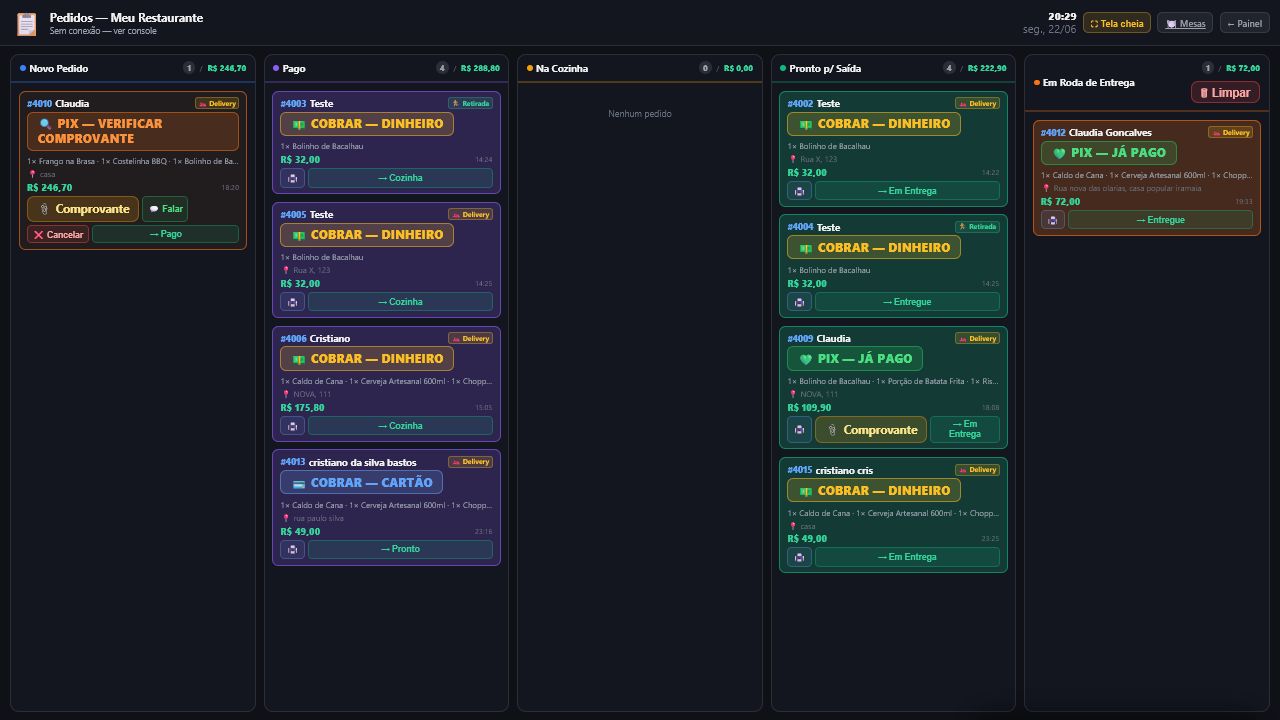This screenshot has height=720, width=1280.
Task: Click COBRAR — DINHEIRO on order #4004
Action: point(874,248)
